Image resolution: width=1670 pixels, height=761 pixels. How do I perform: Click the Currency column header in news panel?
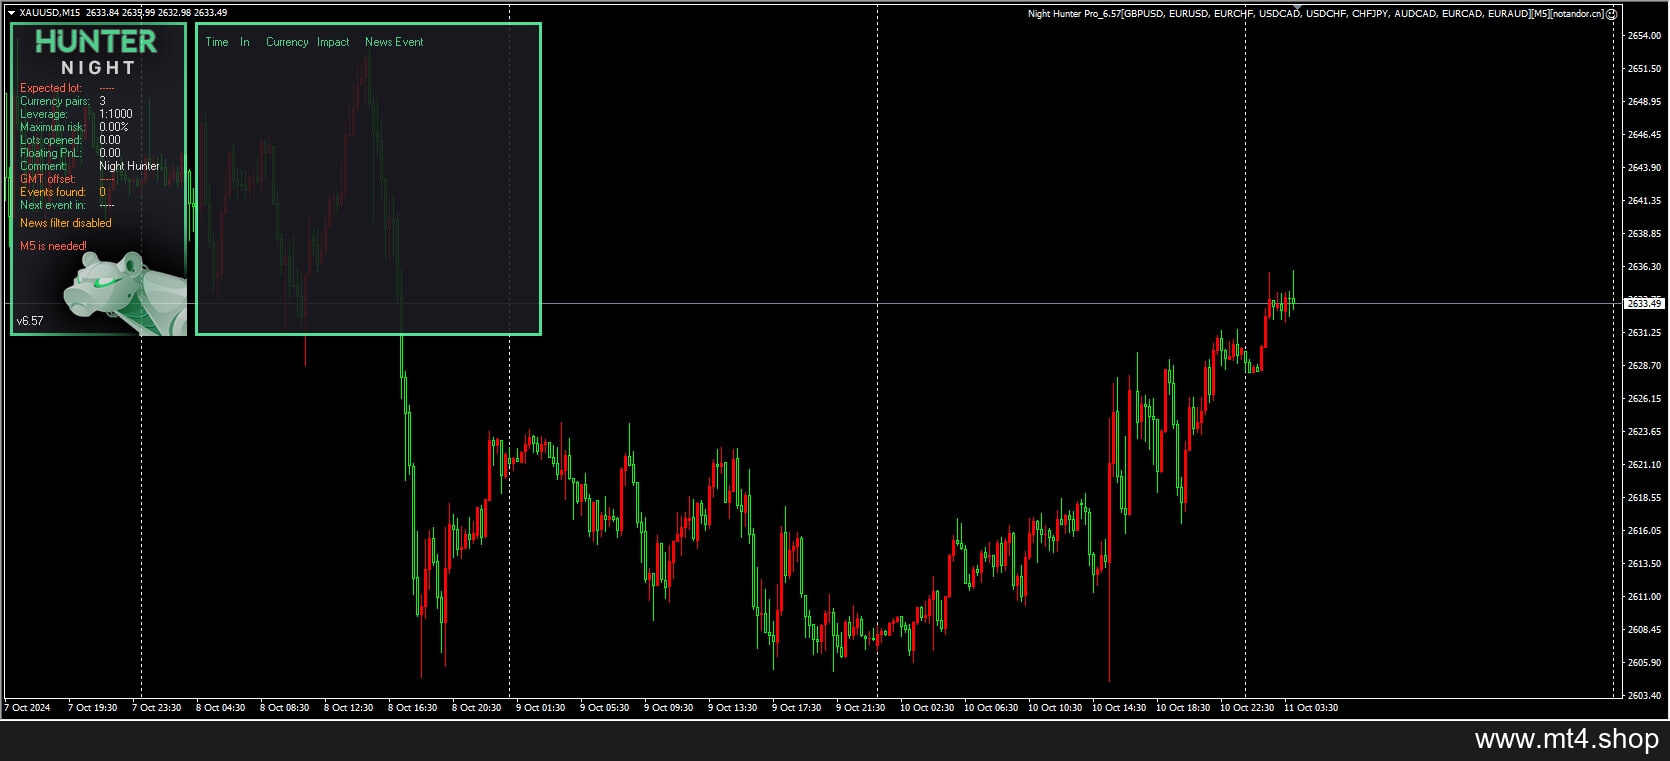point(287,42)
